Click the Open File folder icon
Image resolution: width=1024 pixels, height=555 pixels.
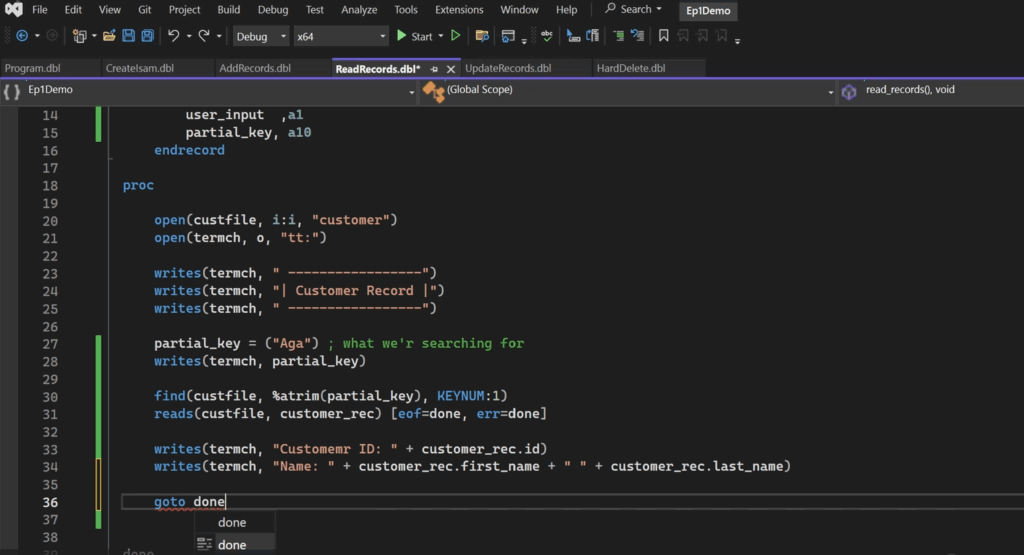click(108, 36)
